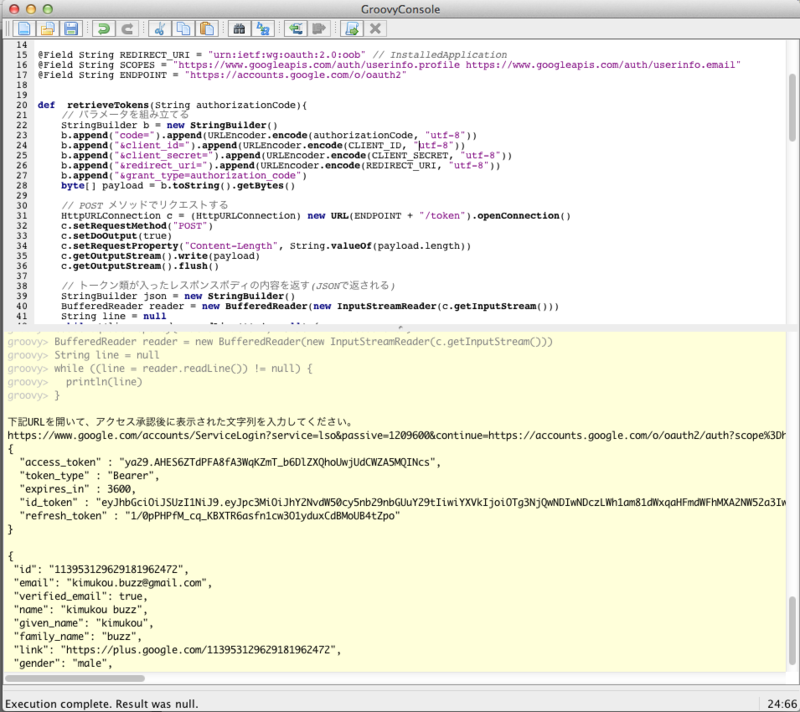Run the script
800x712 pixels.
pyautogui.click(x=352, y=29)
